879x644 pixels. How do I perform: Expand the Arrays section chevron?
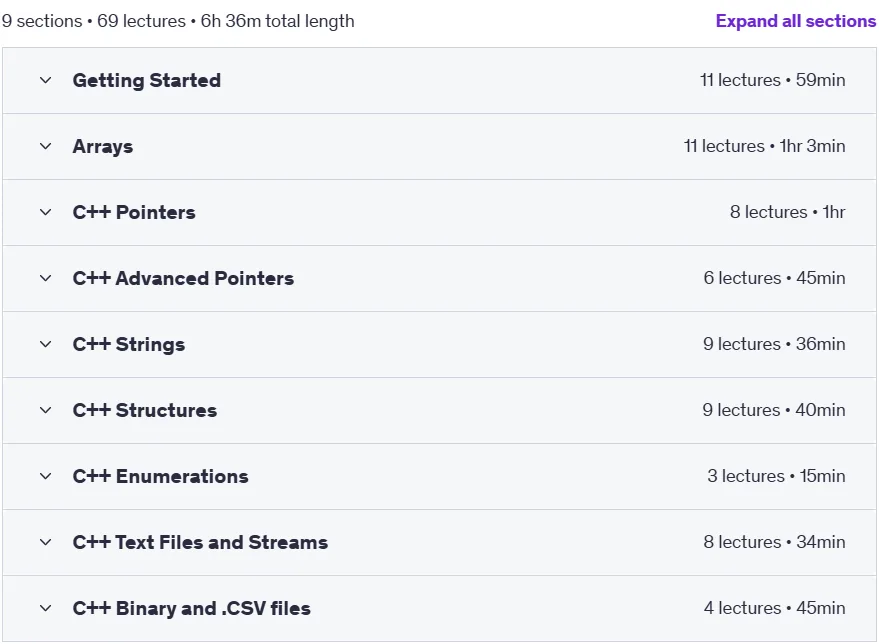[45, 146]
